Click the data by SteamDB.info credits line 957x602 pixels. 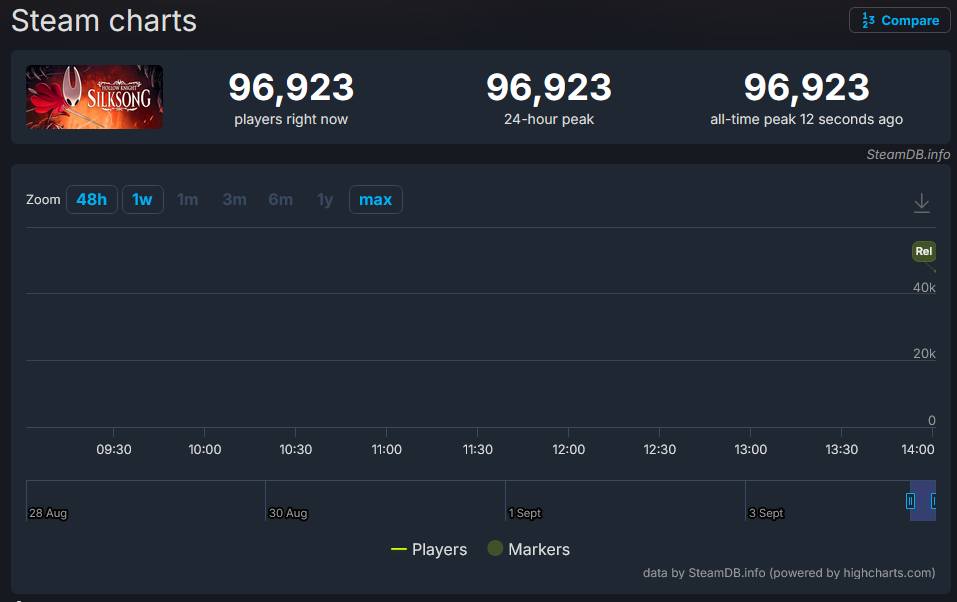(789, 573)
